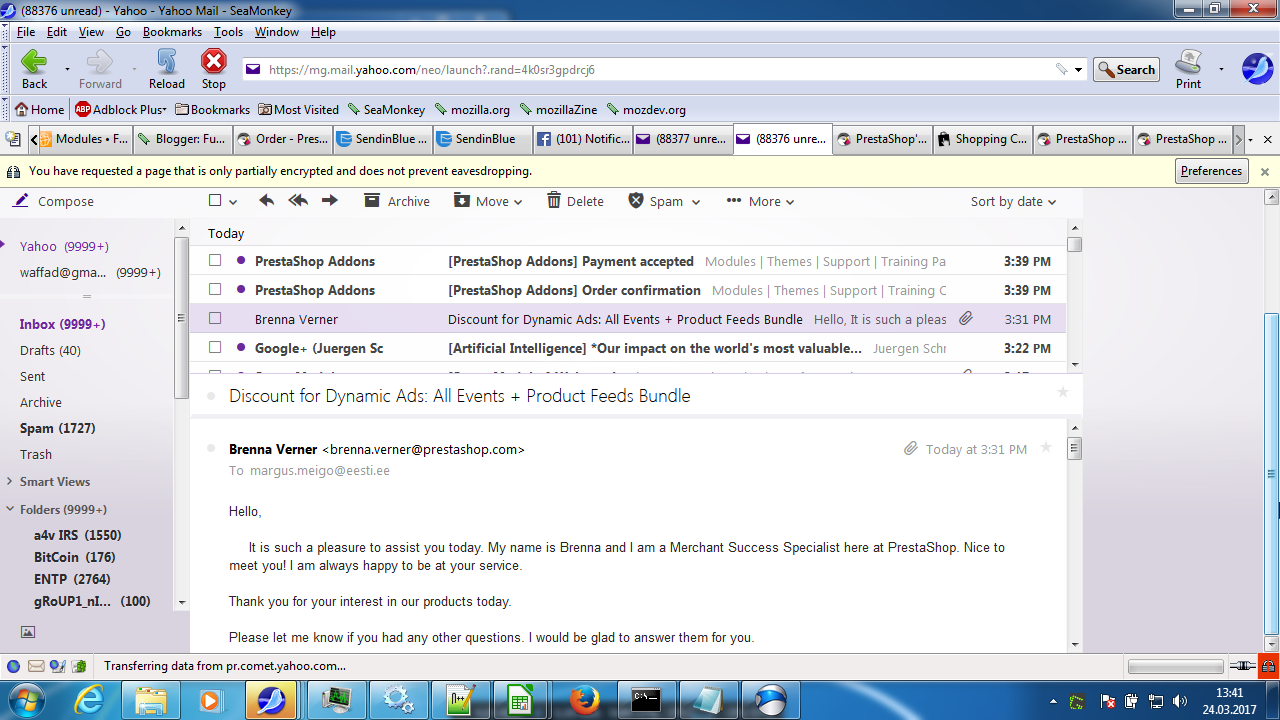Open the attachment paperclip in message header
1280x720 pixels.
pos(910,449)
